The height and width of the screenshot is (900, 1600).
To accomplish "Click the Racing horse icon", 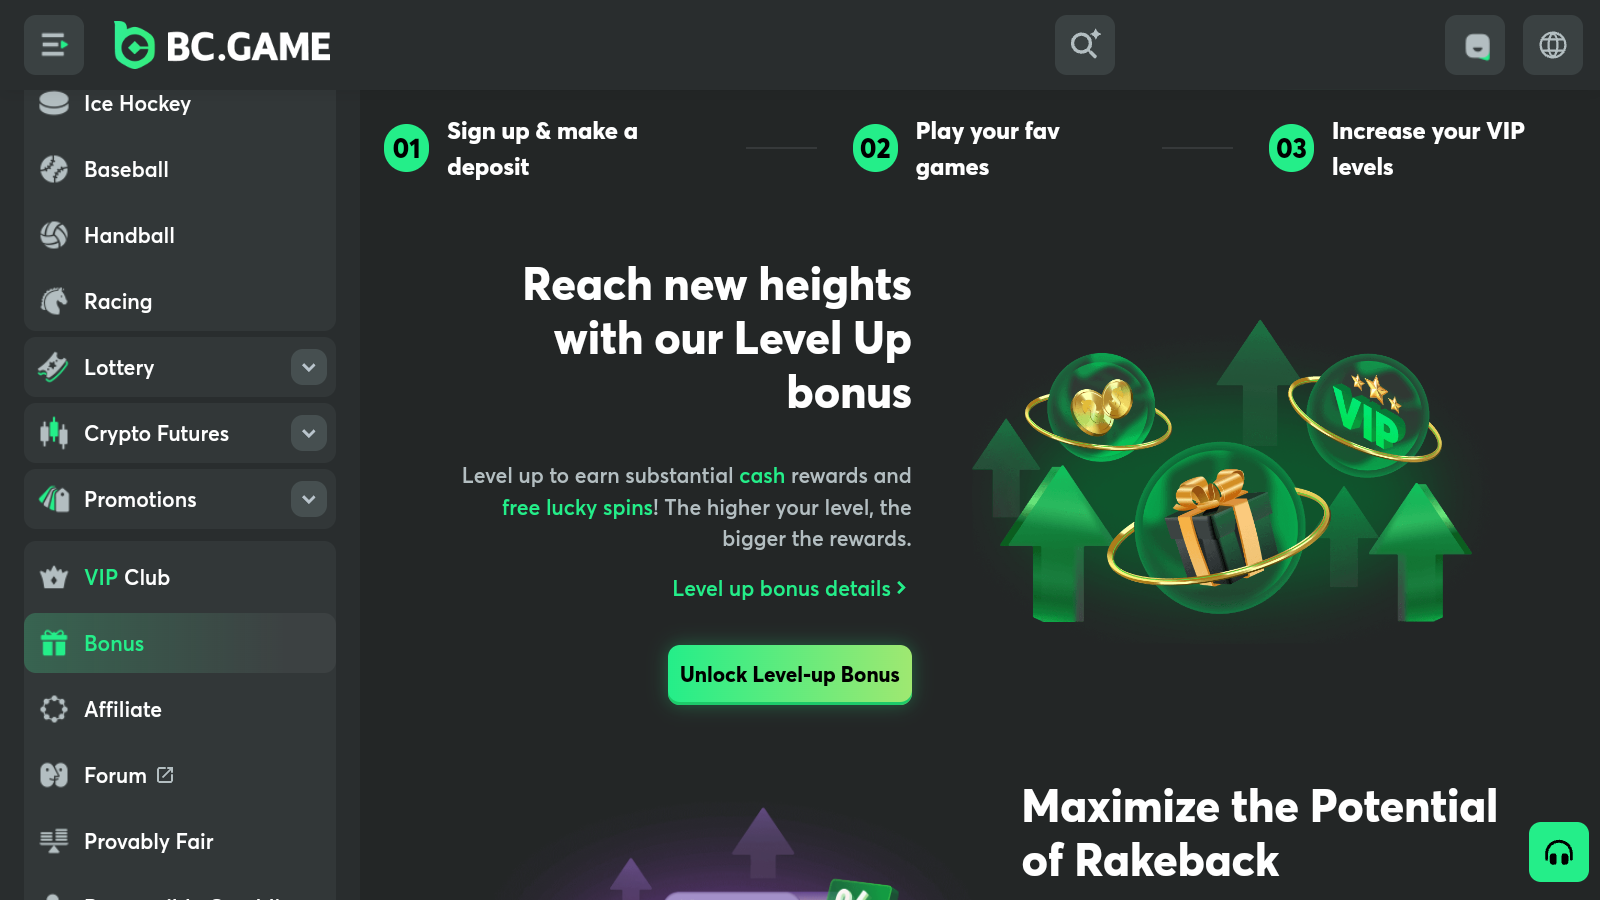I will tap(54, 301).
